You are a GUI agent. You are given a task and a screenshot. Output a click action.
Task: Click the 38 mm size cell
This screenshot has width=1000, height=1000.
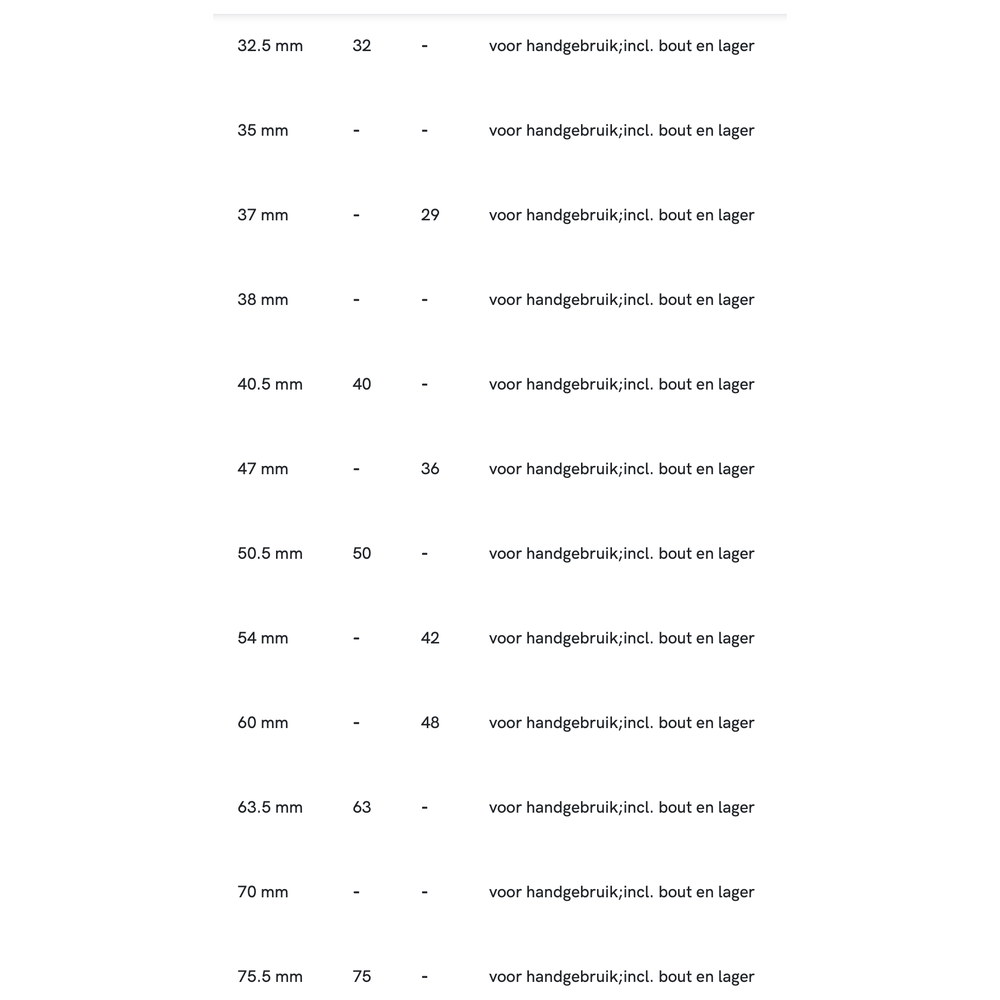click(263, 300)
